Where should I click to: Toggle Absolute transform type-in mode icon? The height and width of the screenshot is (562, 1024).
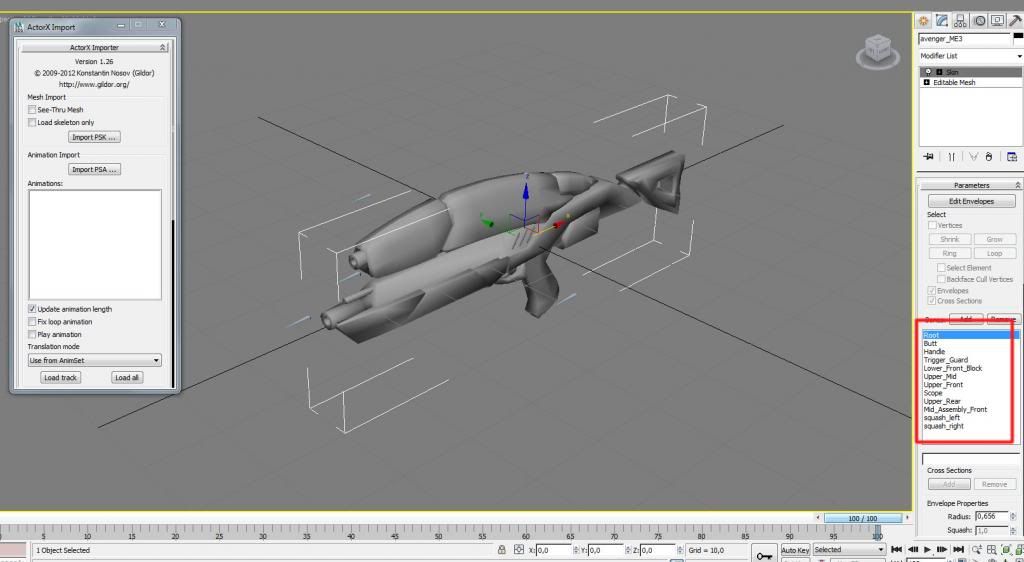point(519,550)
